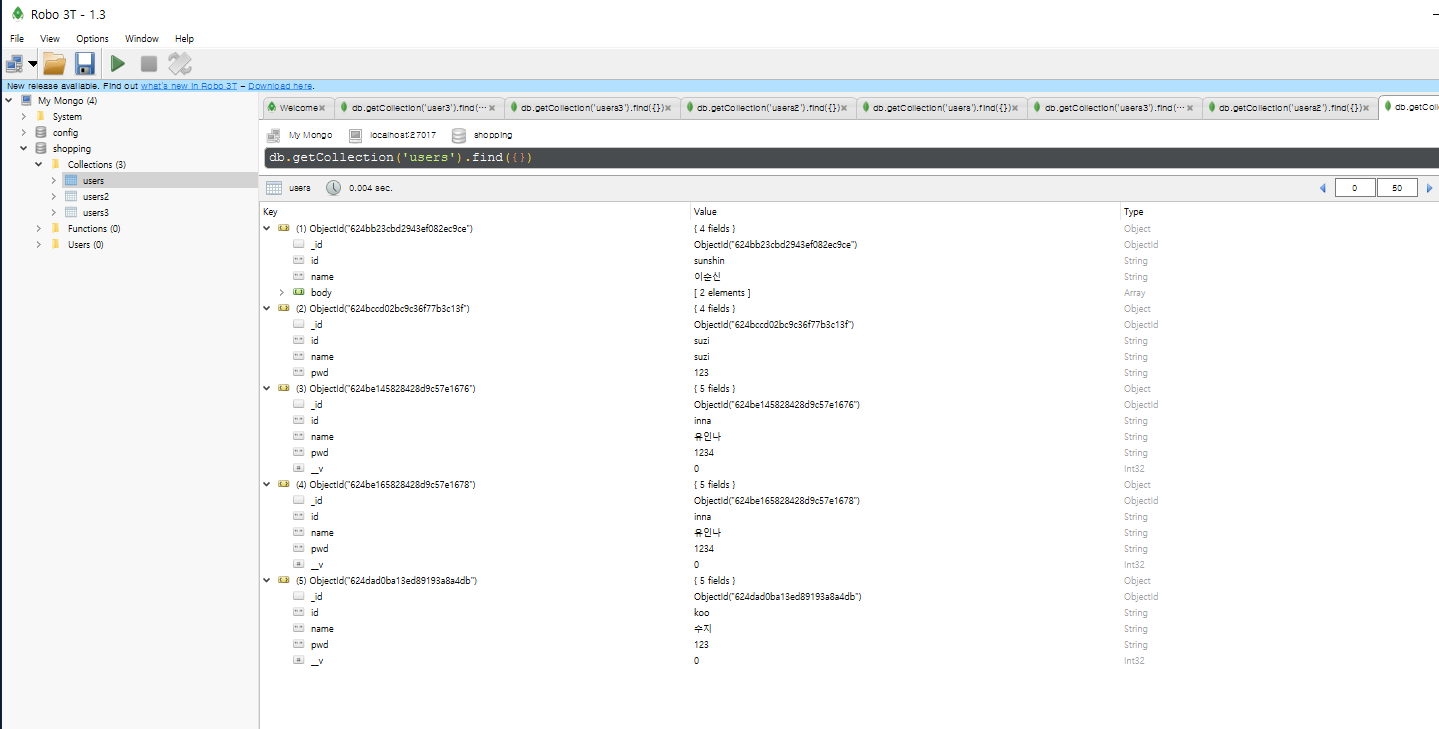Screen dimensions: 1439x729
Task: Click the query editor command line
Action: tap(851, 158)
